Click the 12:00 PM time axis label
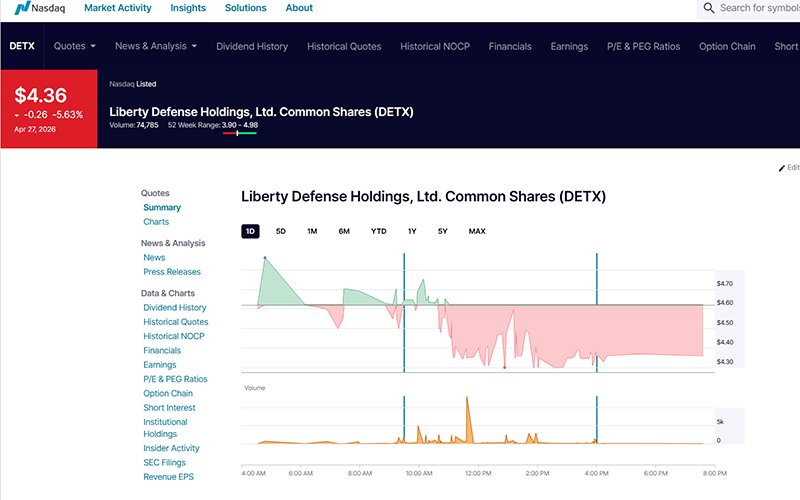Viewport: 800px width, 500px height. pos(478,473)
